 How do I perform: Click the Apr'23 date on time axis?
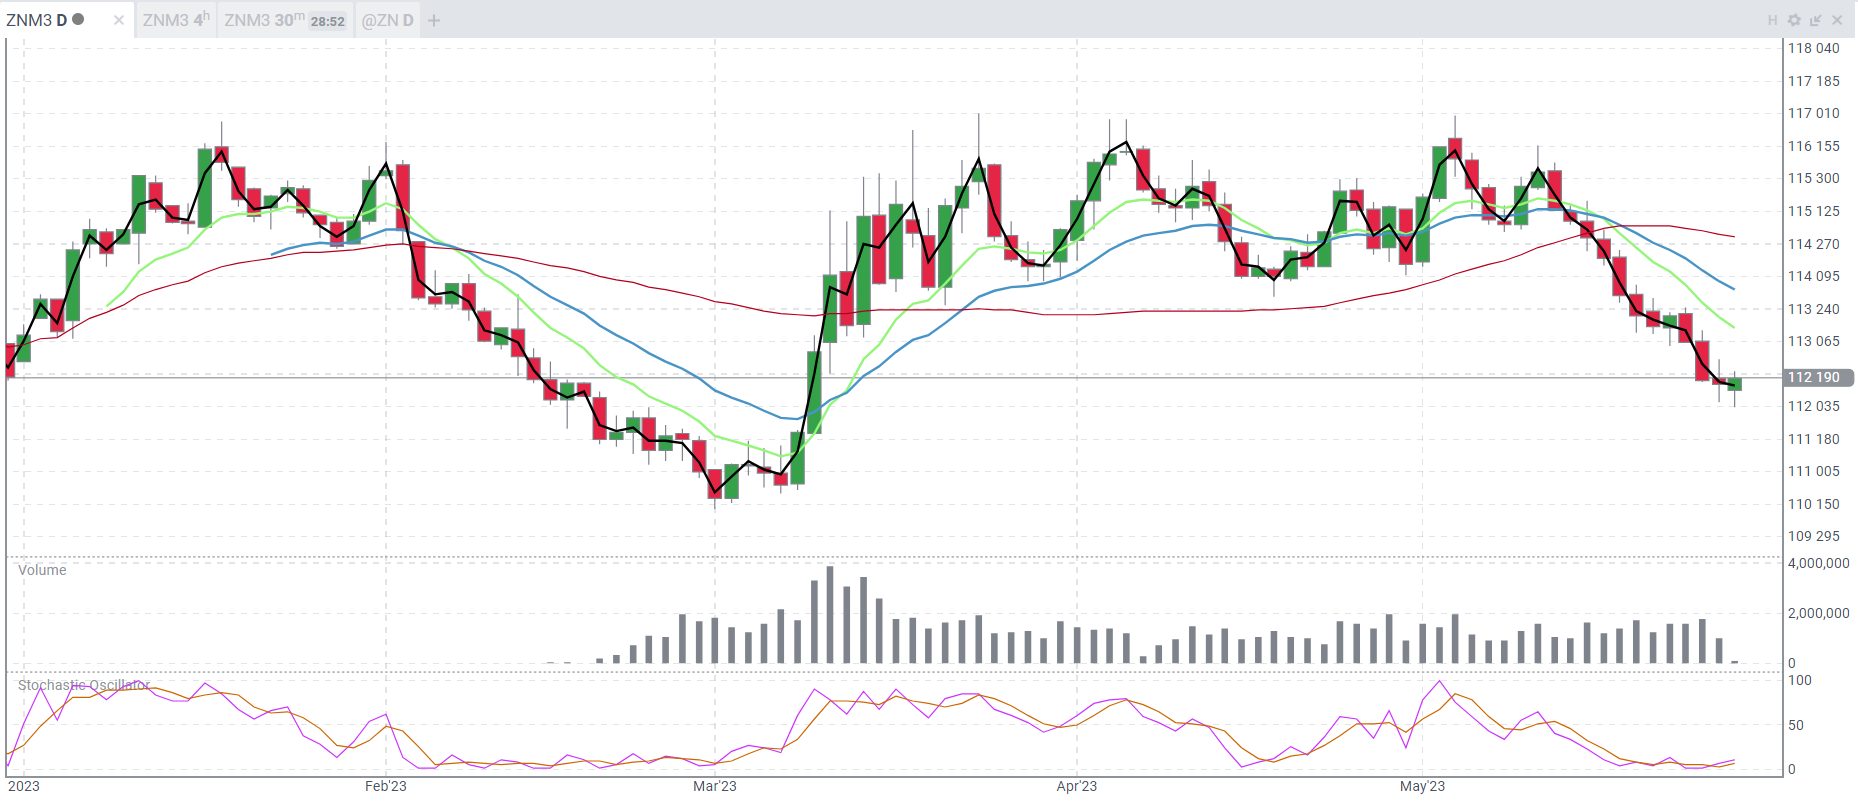tap(1076, 786)
